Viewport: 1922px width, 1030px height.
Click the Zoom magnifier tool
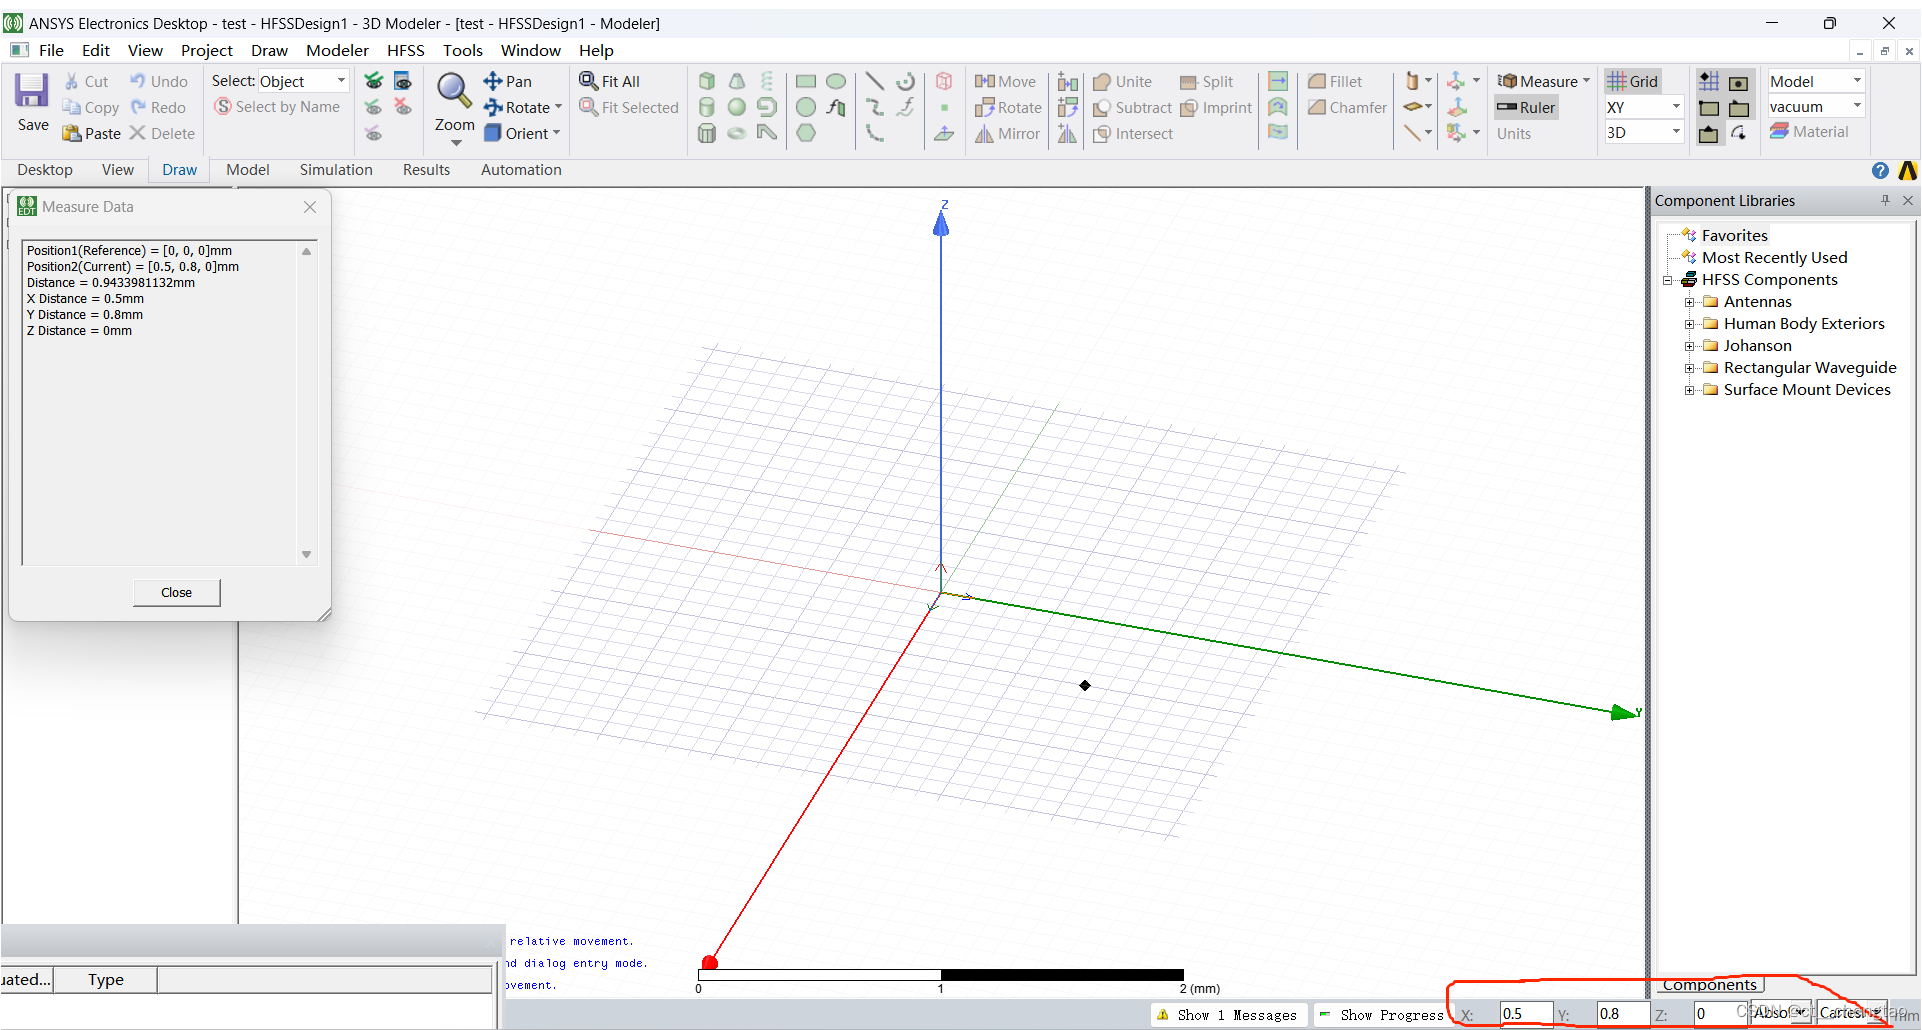[x=454, y=92]
